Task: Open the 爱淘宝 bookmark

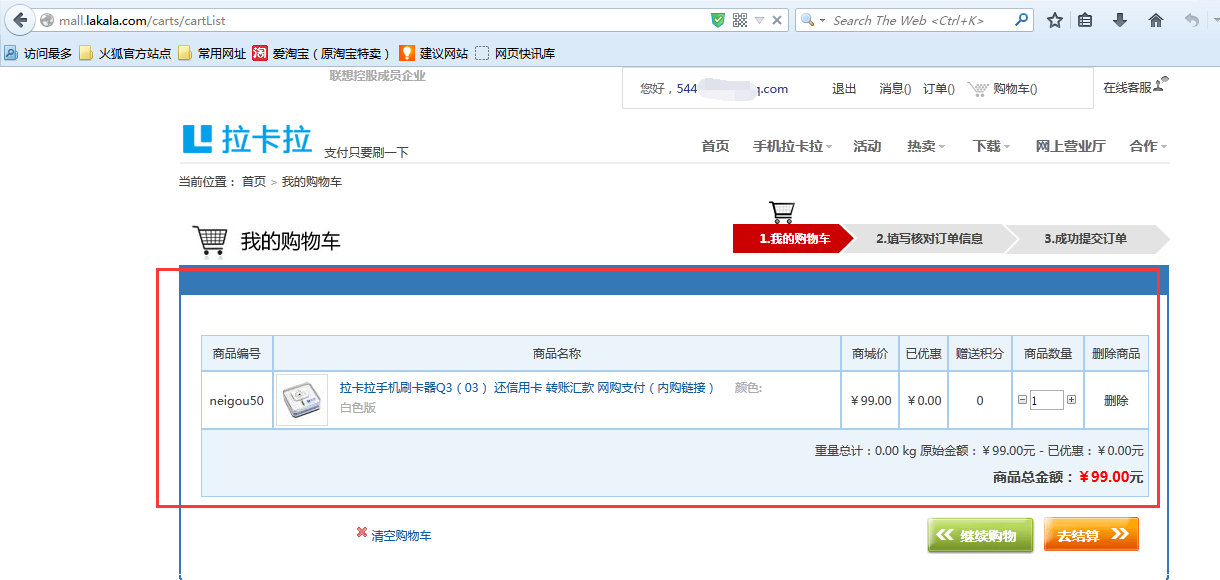Action: click(320, 54)
